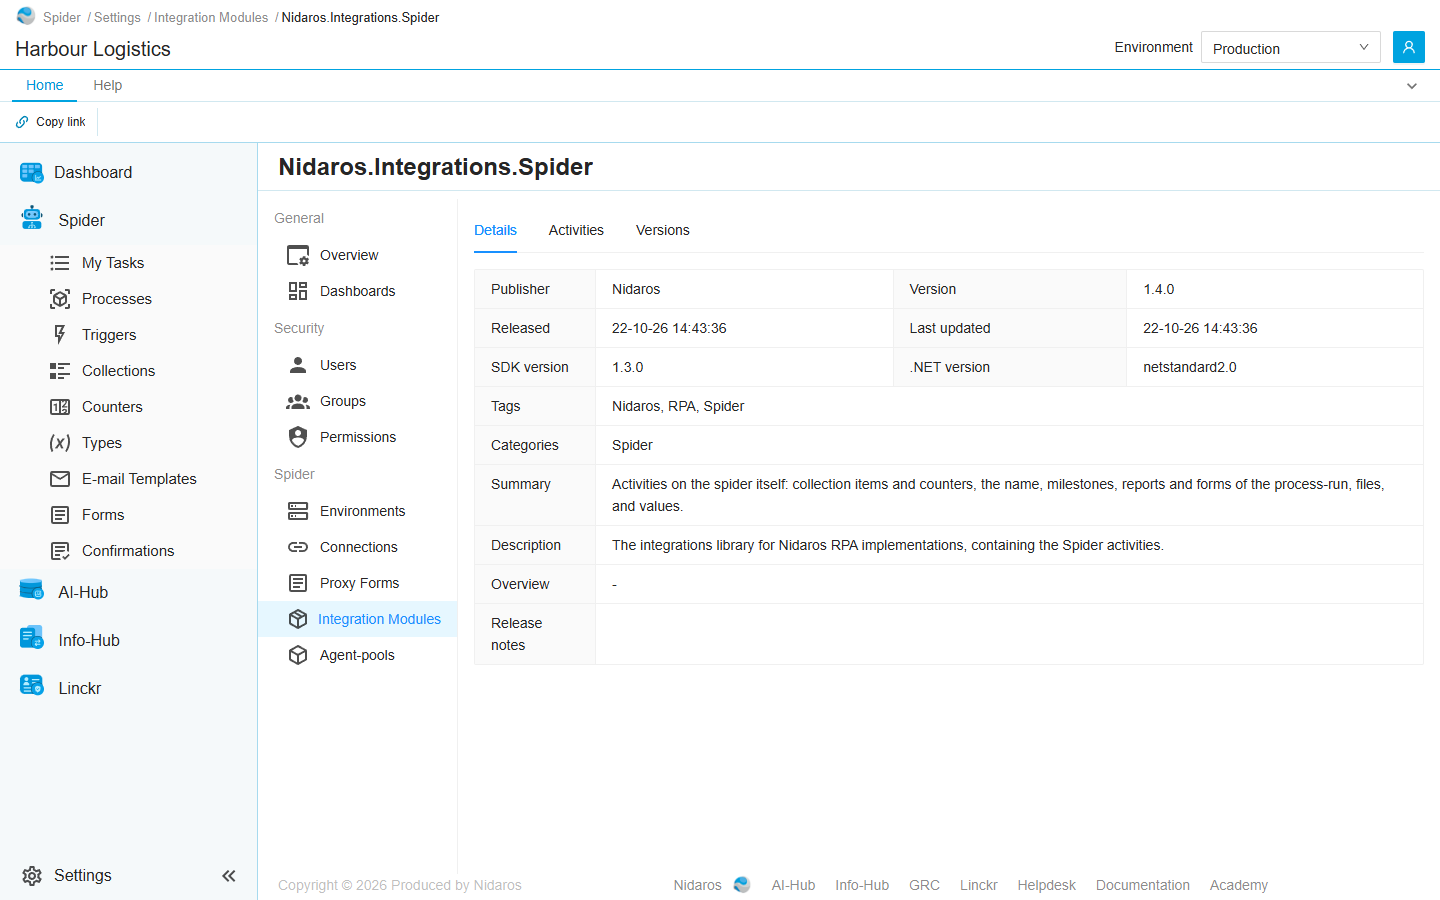The height and width of the screenshot is (900, 1440).
Task: Select the Versions tab
Action: [x=663, y=230]
